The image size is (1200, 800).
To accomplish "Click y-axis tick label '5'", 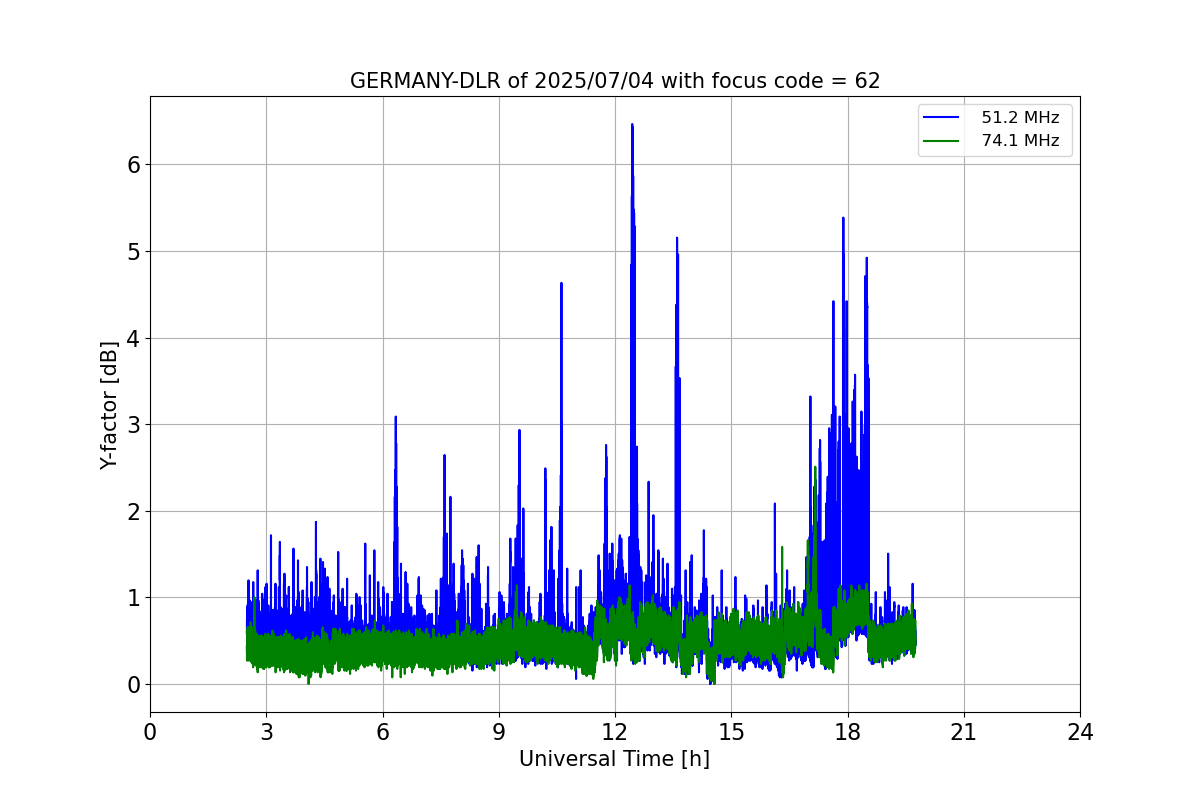I will pos(133,251).
